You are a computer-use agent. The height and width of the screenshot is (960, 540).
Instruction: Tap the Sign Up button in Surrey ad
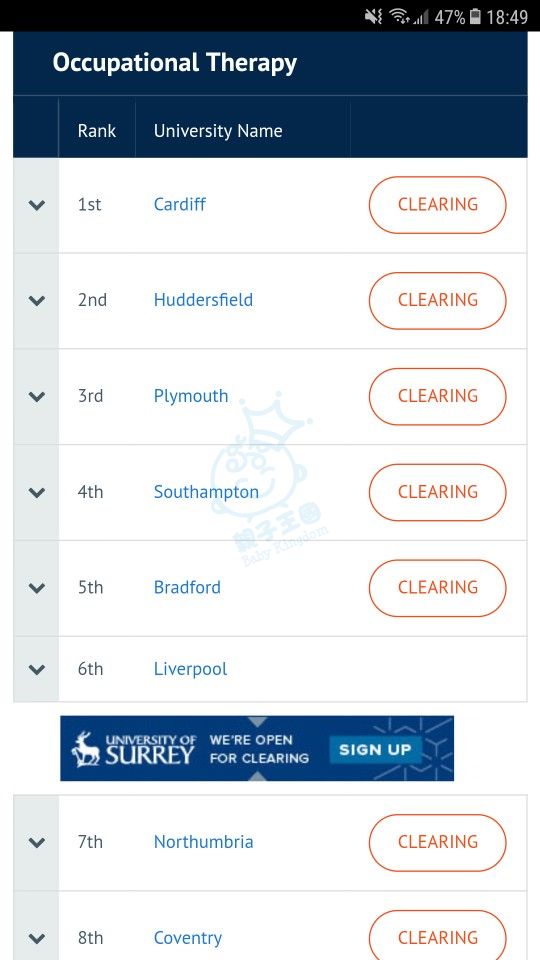click(375, 749)
